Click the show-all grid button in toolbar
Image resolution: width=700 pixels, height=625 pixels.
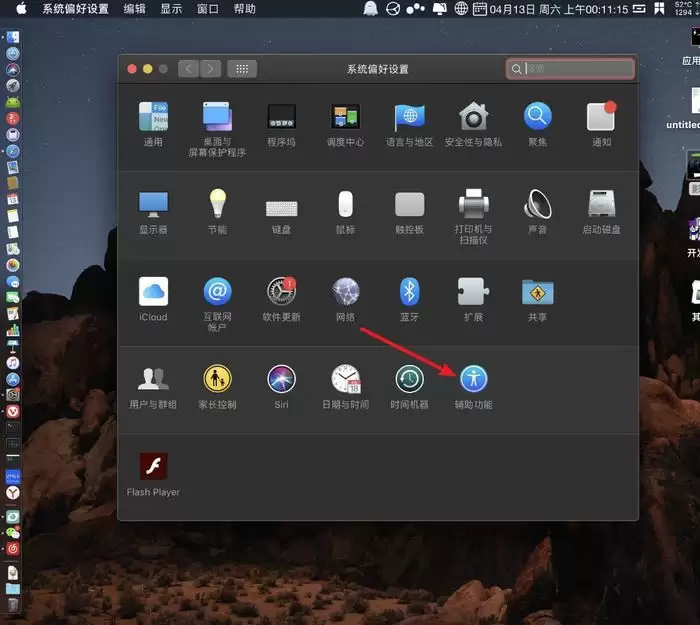(x=242, y=69)
